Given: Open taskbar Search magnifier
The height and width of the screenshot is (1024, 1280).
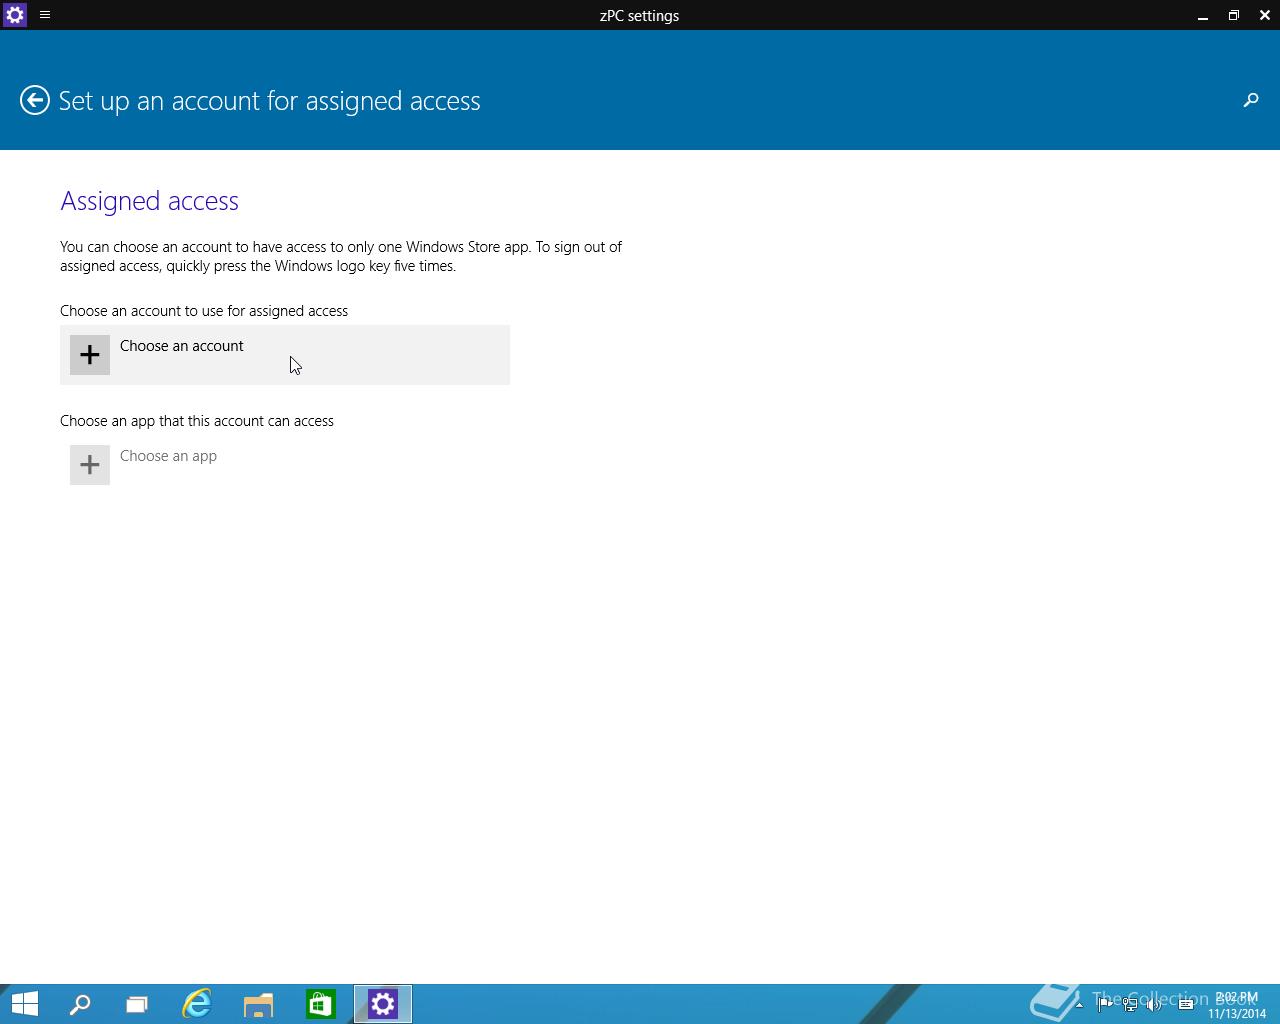Looking at the screenshot, I should (x=79, y=1004).
